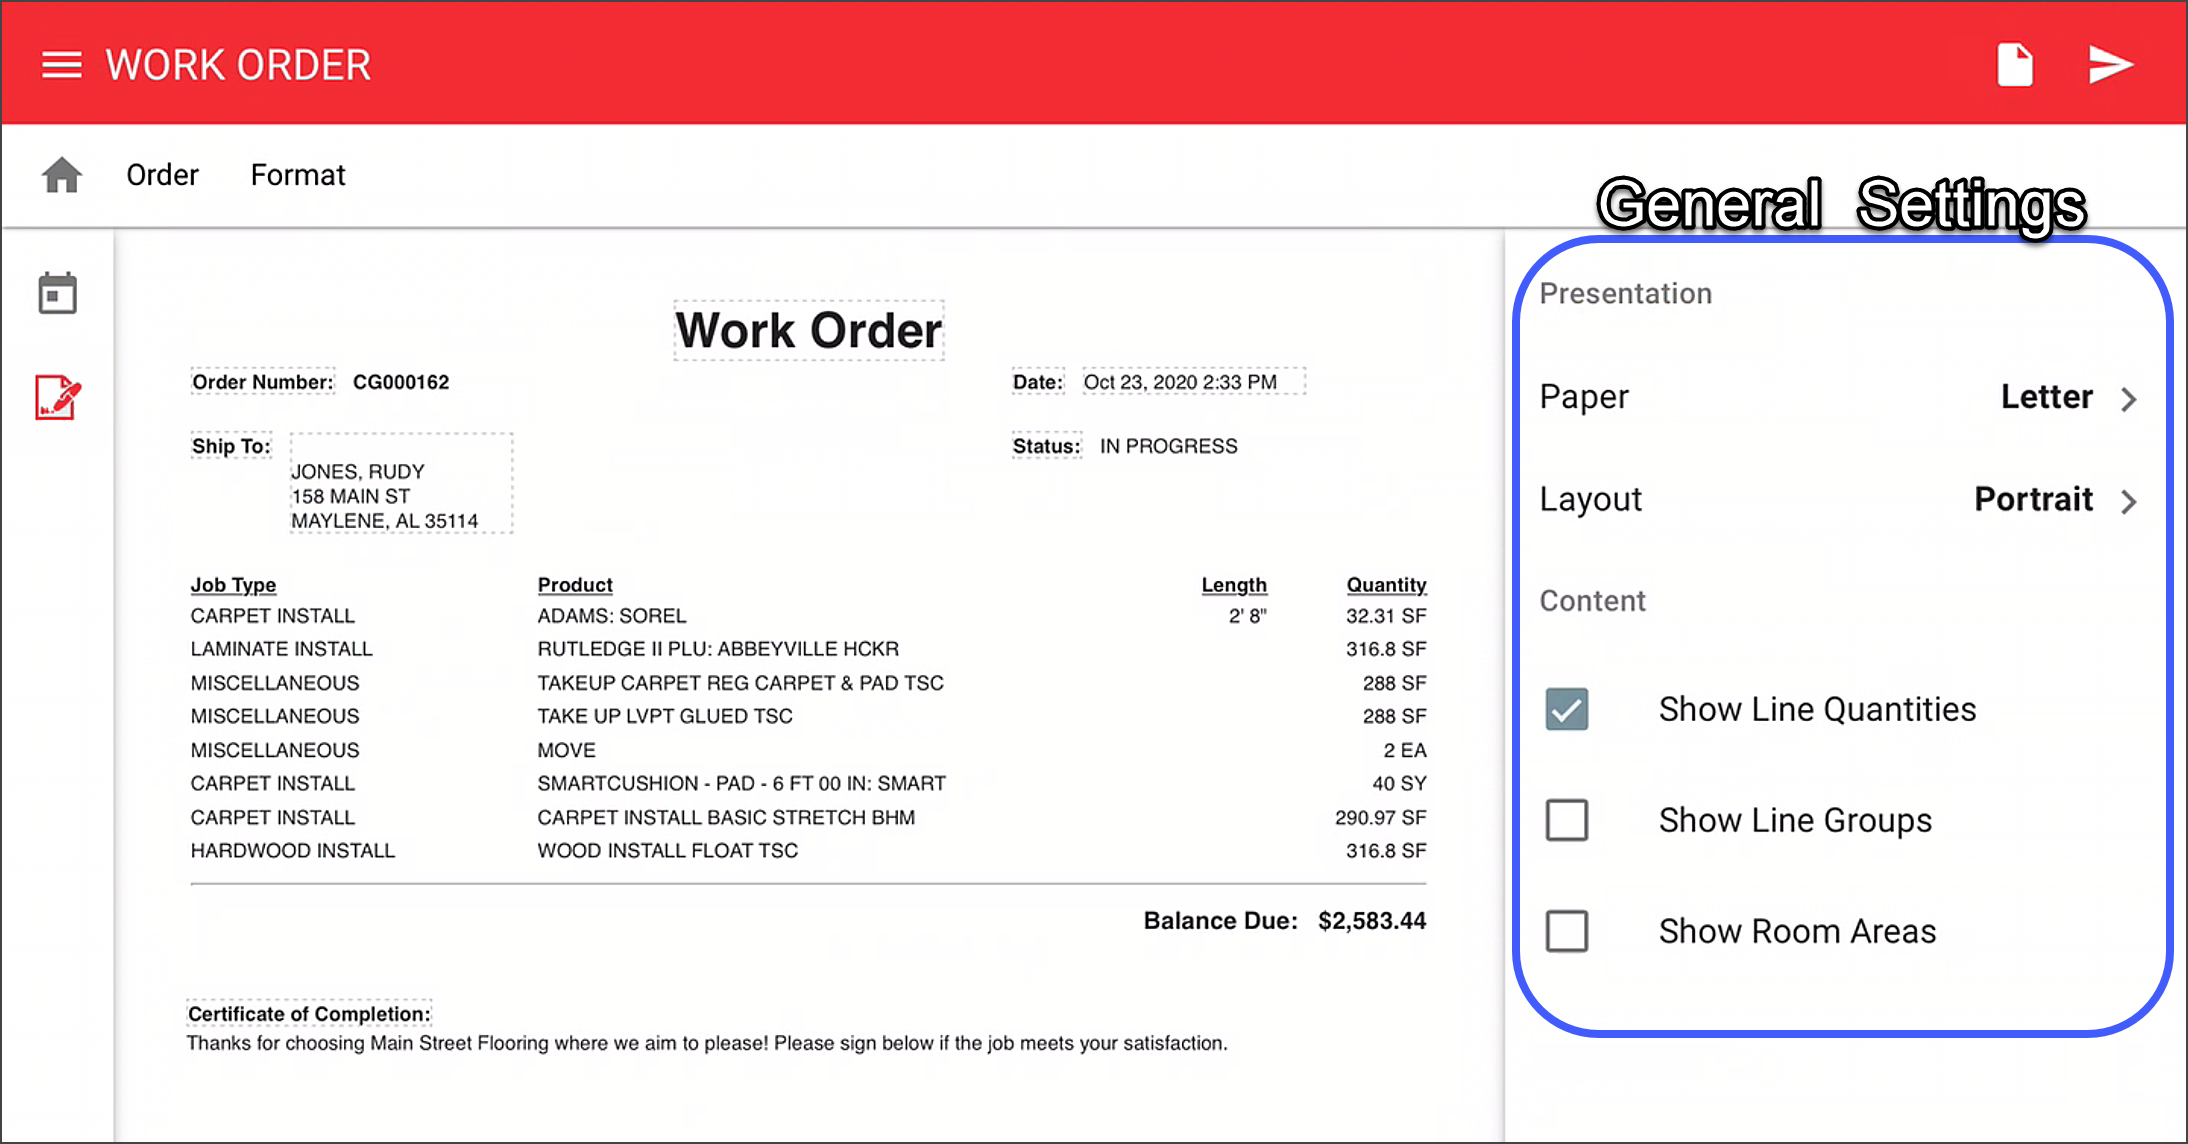This screenshot has width=2188, height=1144.
Task: Switch to the Order tab
Action: [x=162, y=174]
